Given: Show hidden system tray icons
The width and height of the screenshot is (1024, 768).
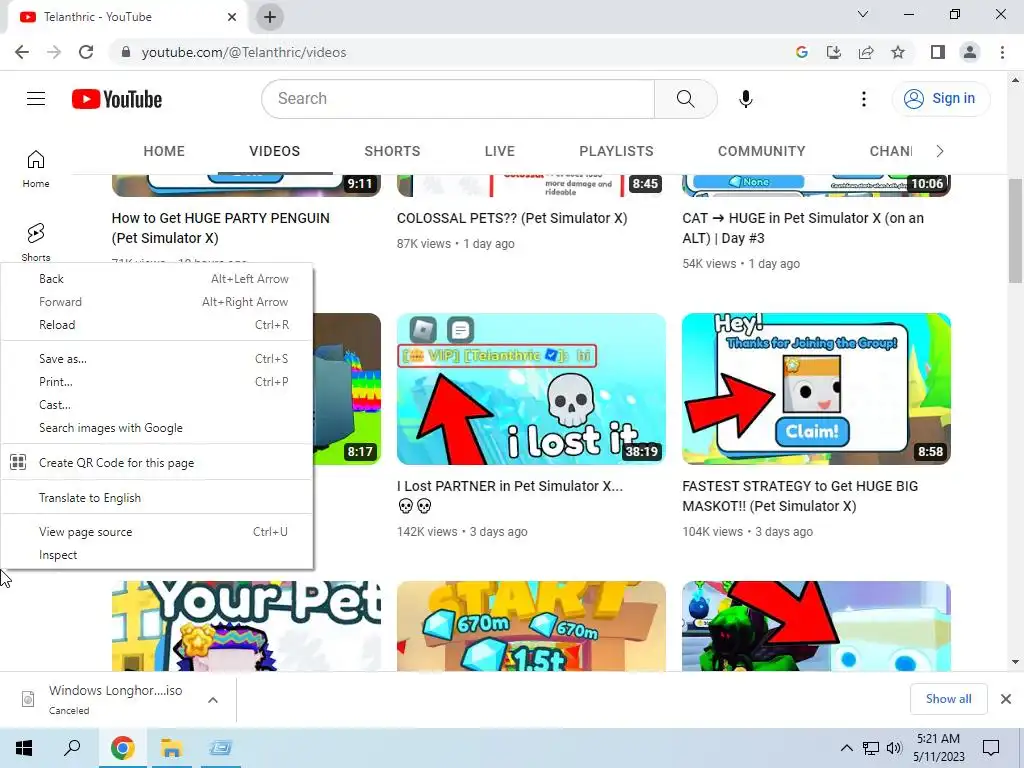Looking at the screenshot, I should tap(846, 748).
